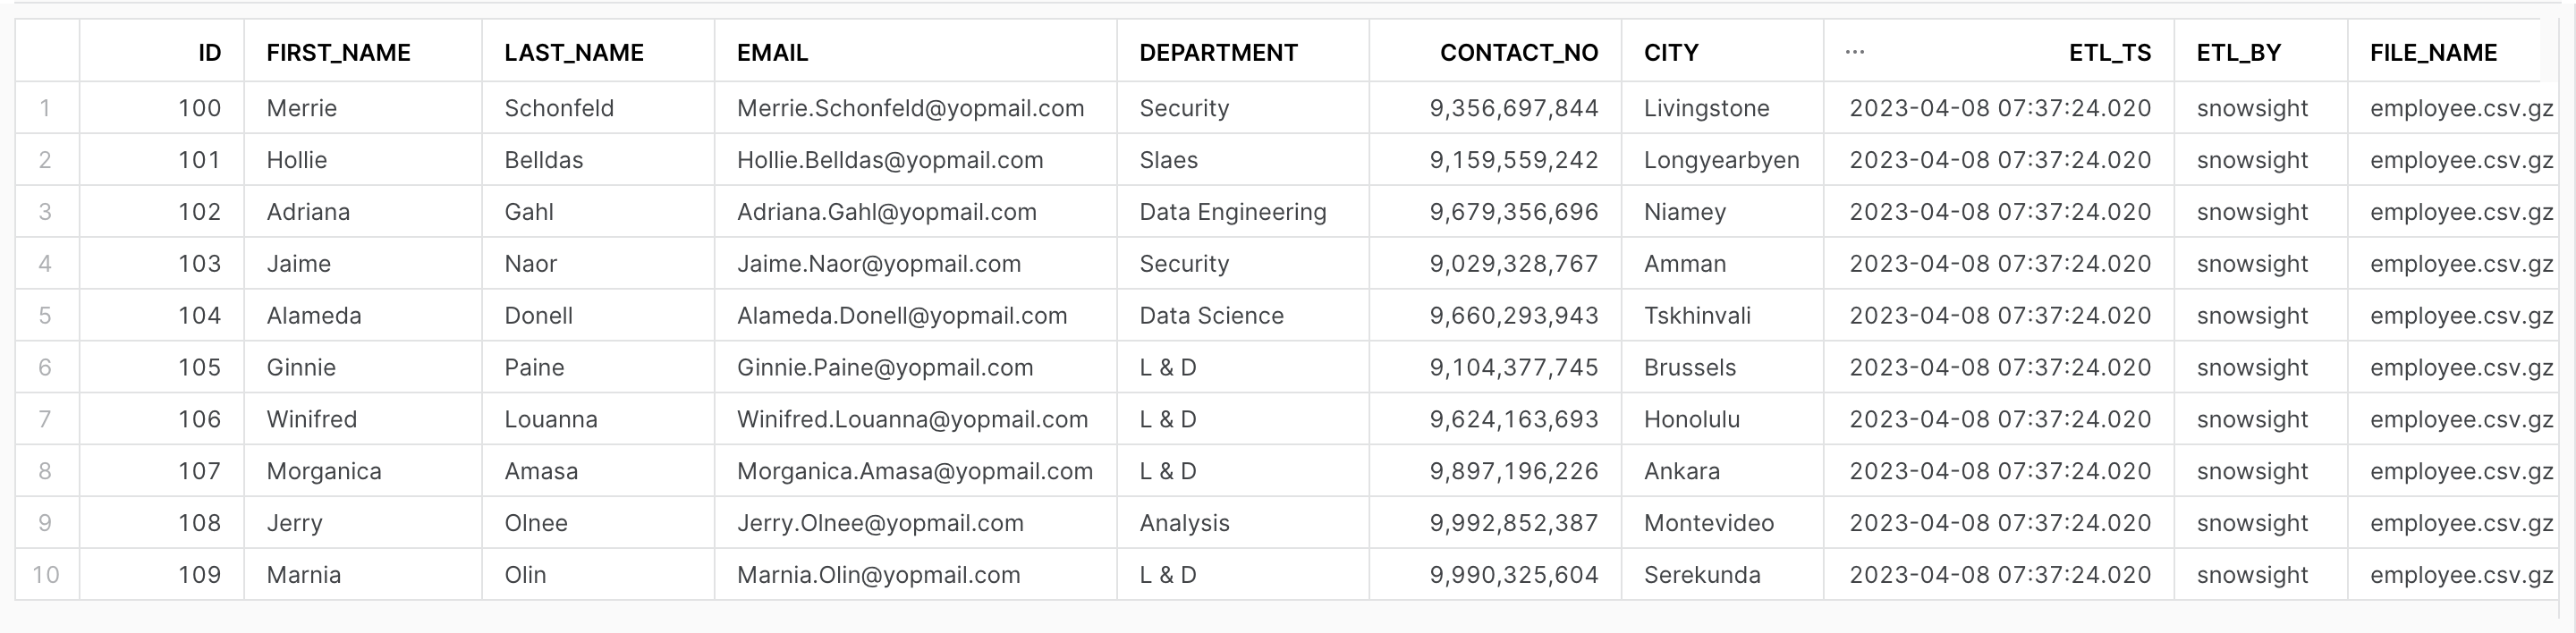Click the DEPARTMENT column header
This screenshot has width=2576, height=633.
[x=1243, y=52]
